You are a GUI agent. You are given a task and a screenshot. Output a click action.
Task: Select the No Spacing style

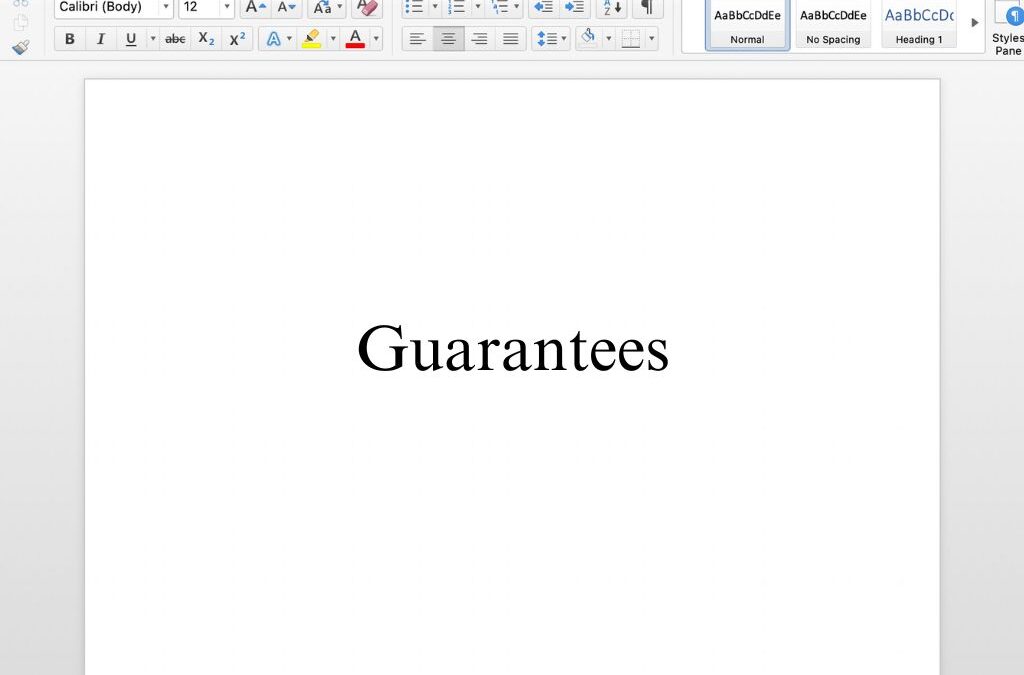(x=833, y=24)
